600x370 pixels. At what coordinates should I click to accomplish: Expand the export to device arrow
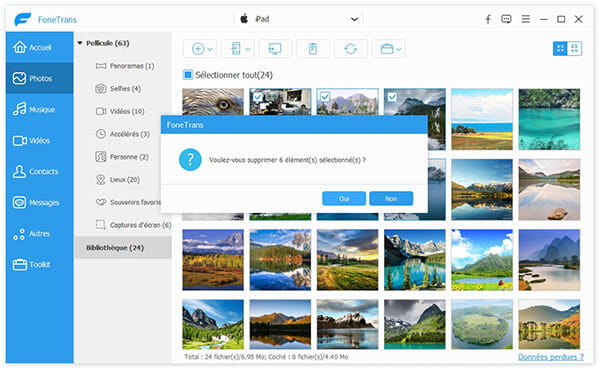[x=248, y=49]
